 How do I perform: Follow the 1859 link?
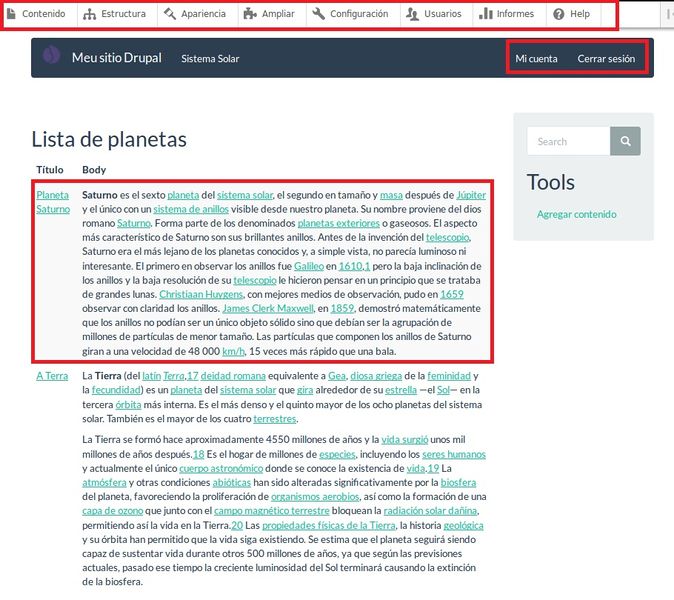coord(342,309)
